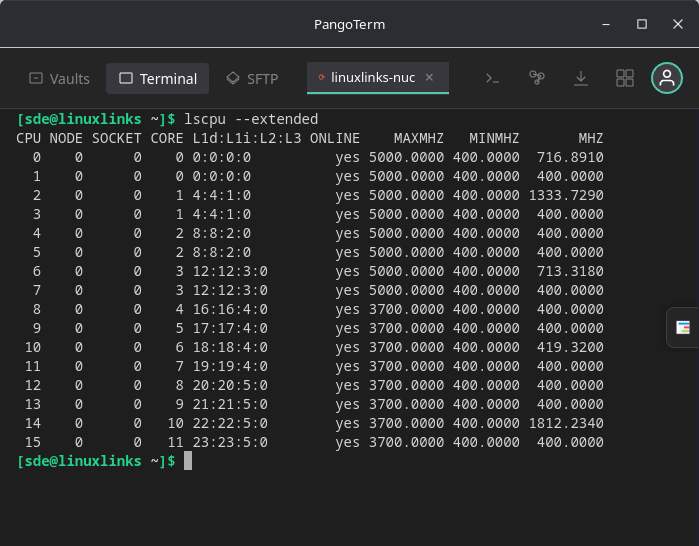
Task: Click cache value 16:16:4:0
Action: 230,309
